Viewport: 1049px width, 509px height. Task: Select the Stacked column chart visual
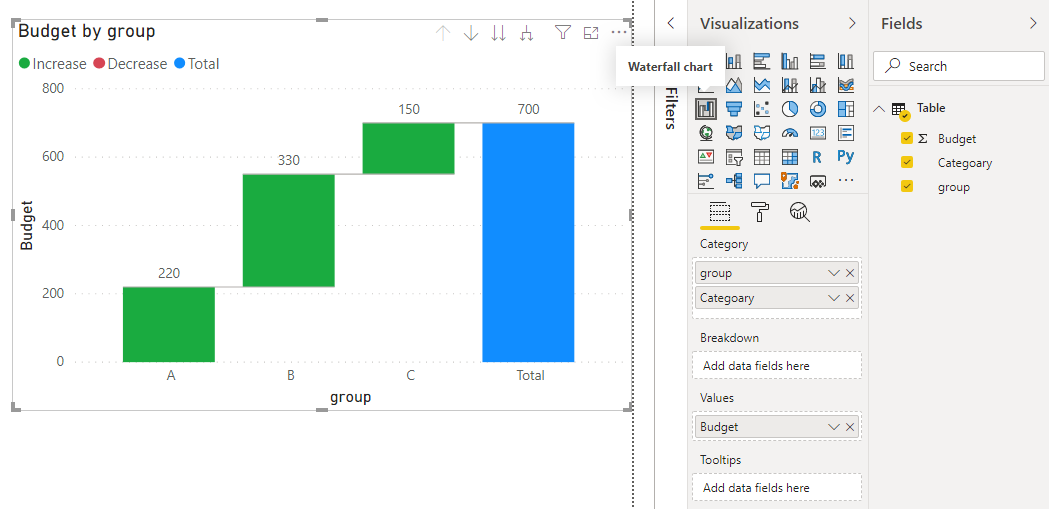tap(734, 62)
